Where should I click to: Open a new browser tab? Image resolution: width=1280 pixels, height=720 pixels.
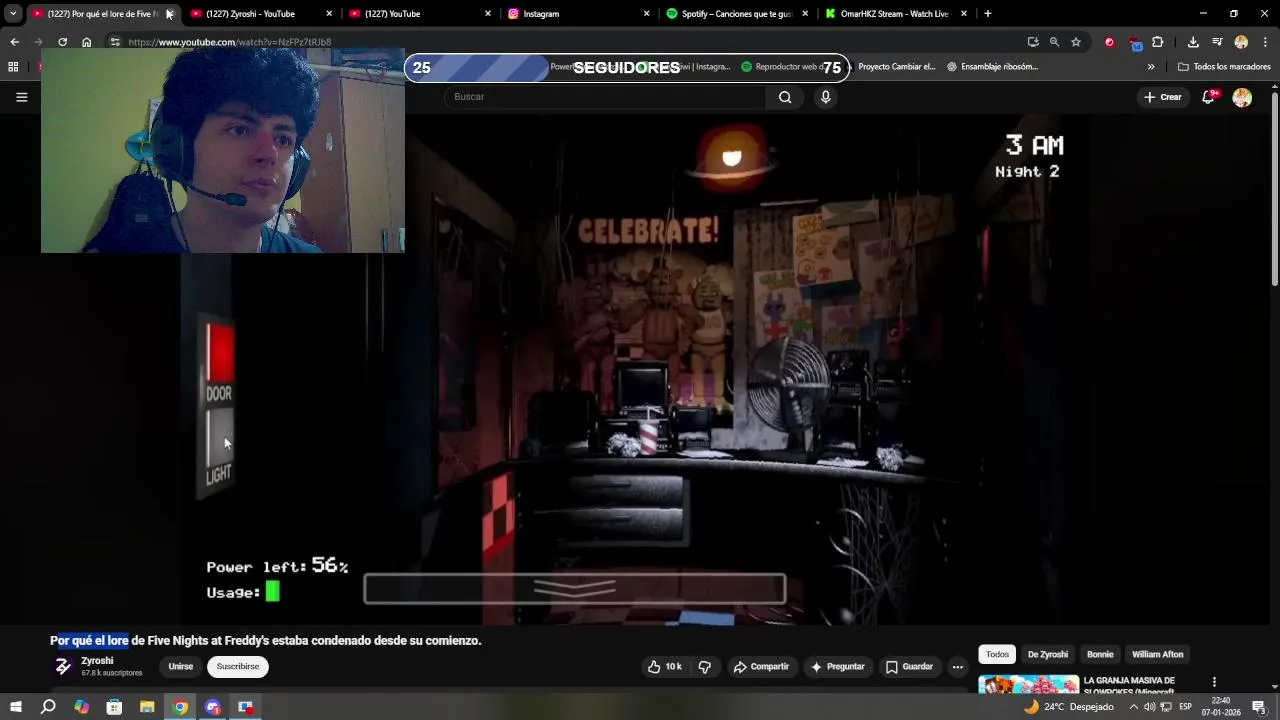(987, 14)
